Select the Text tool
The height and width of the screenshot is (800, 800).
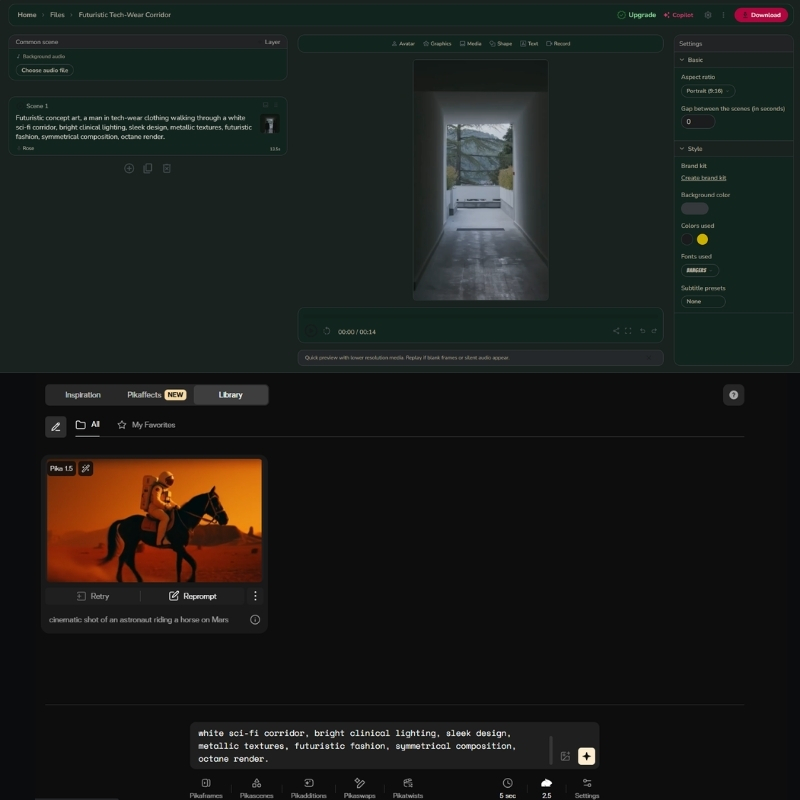click(x=529, y=44)
